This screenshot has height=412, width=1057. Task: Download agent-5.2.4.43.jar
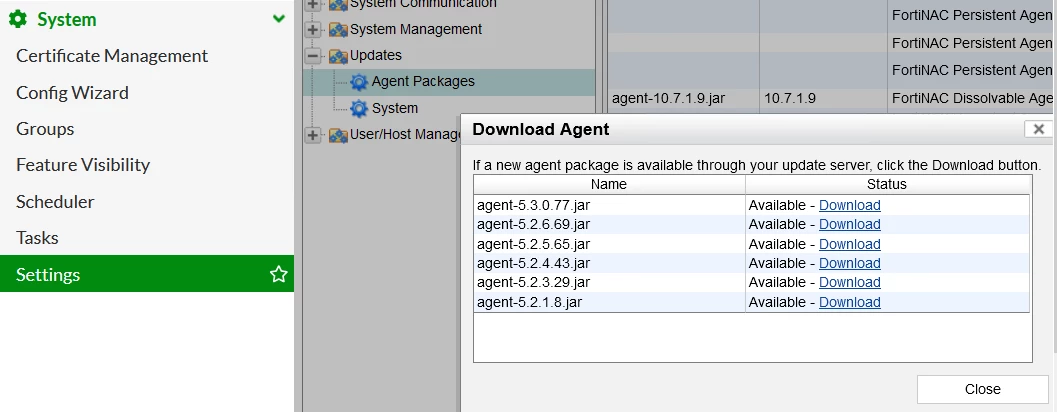(849, 263)
